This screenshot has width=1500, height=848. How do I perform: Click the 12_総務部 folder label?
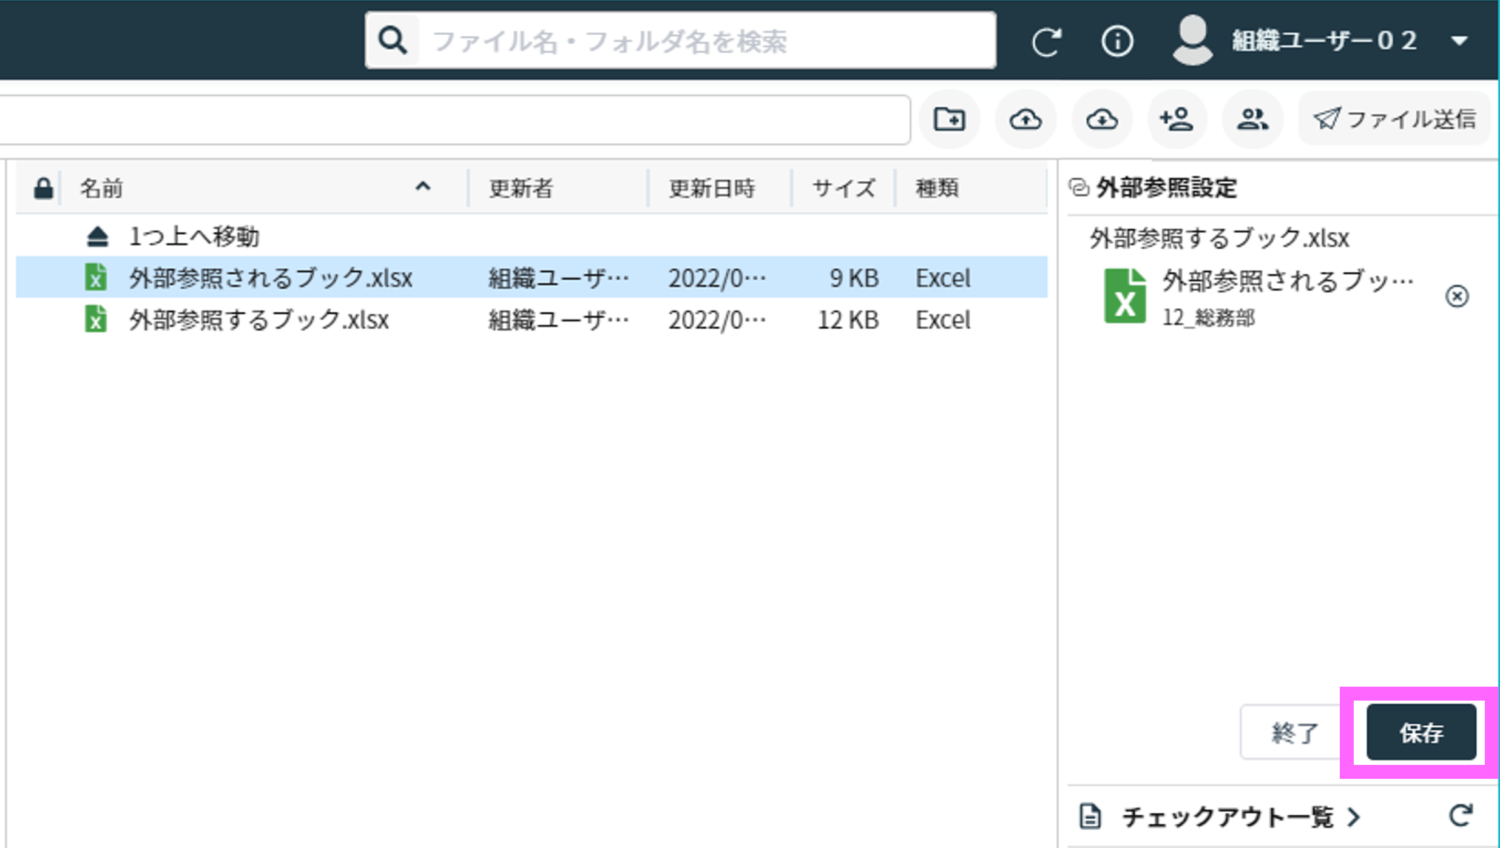(1208, 318)
